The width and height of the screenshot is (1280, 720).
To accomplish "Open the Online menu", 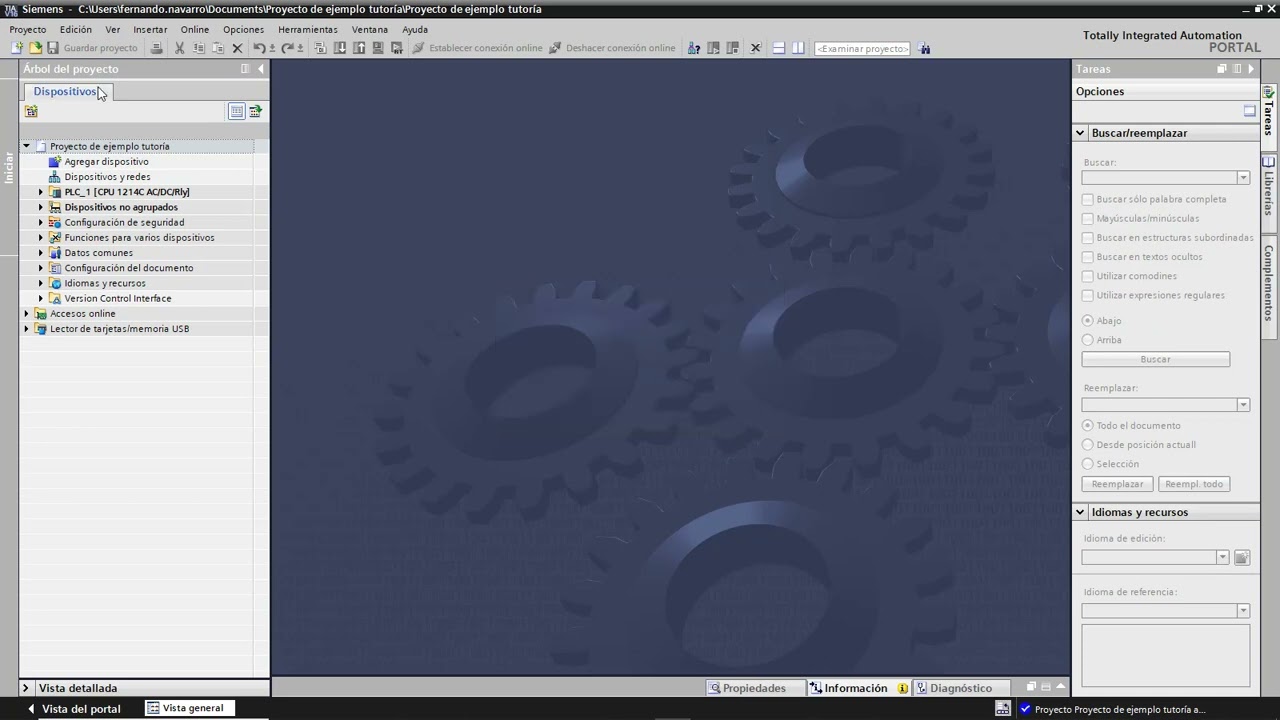I will coord(194,30).
